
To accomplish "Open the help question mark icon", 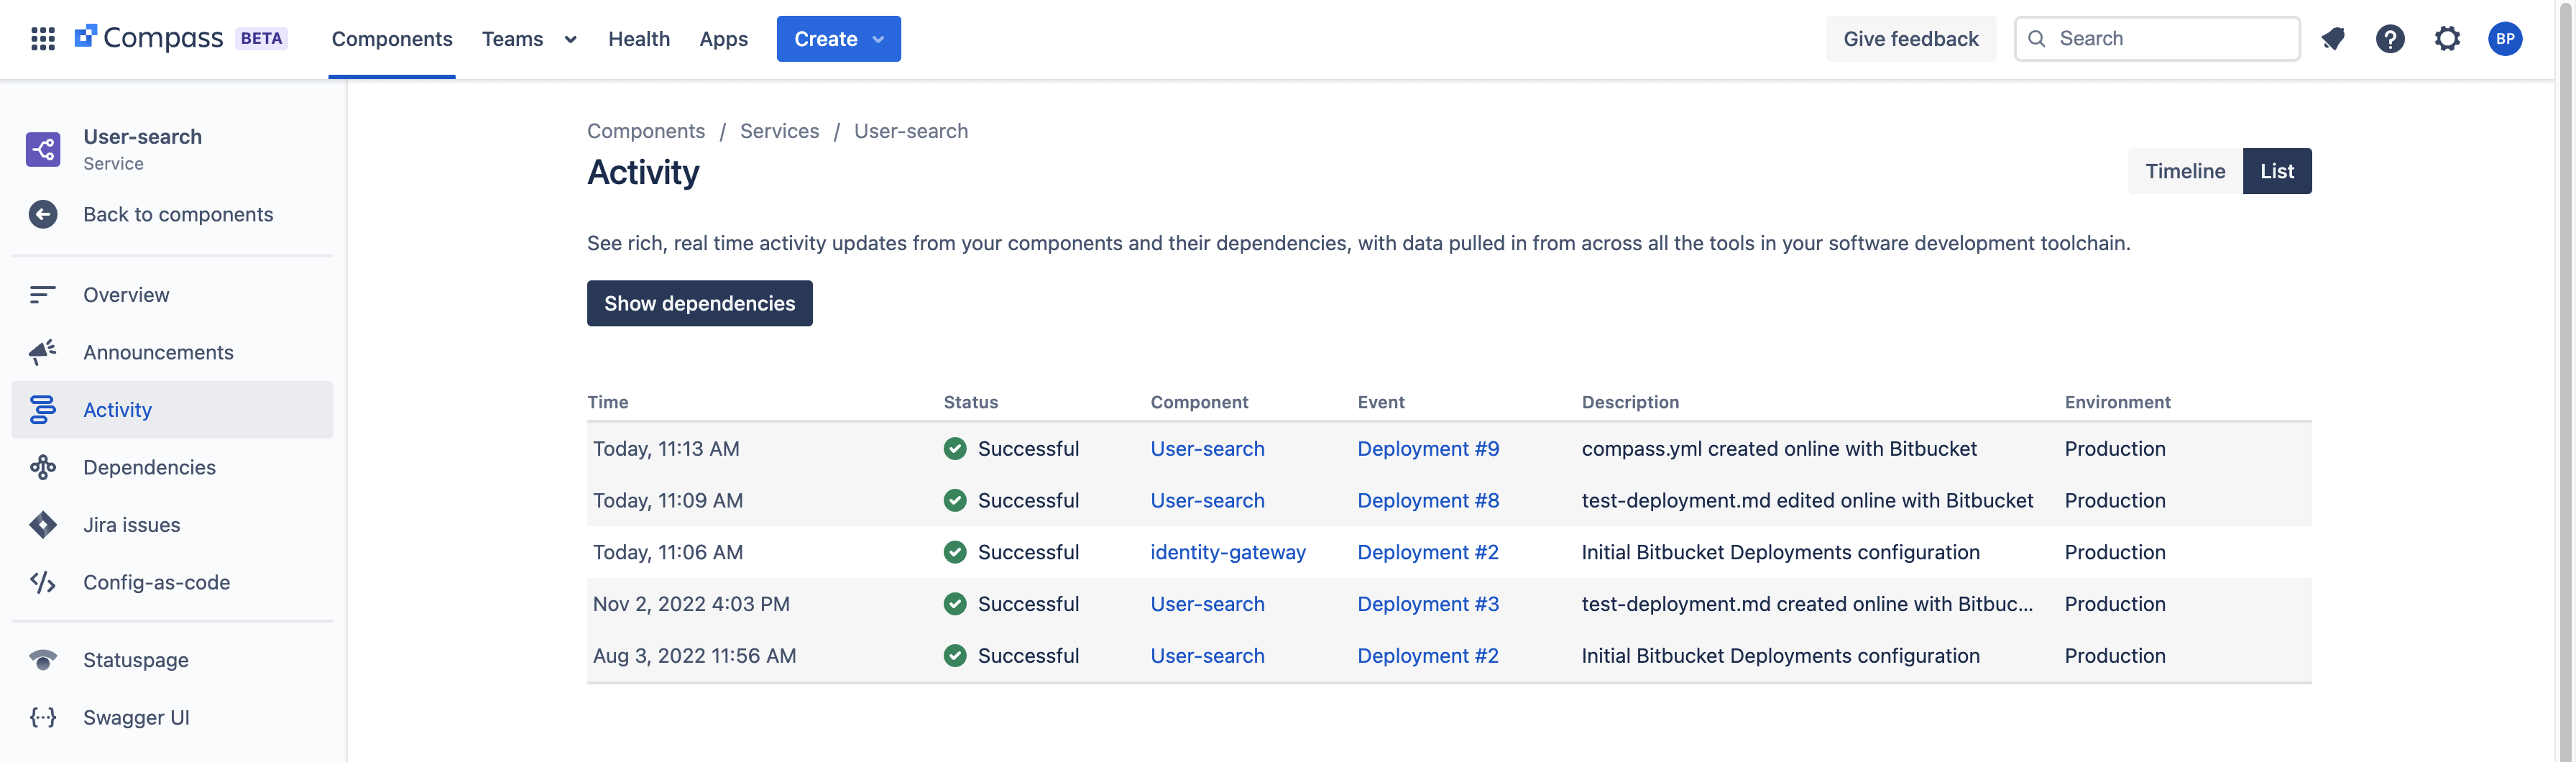I will point(2390,39).
